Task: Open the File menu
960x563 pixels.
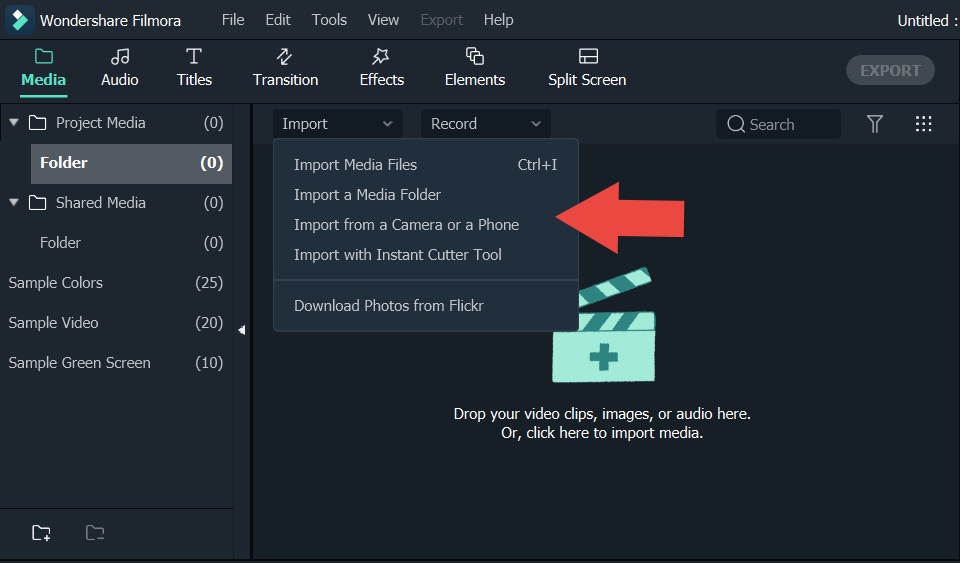Action: point(233,20)
